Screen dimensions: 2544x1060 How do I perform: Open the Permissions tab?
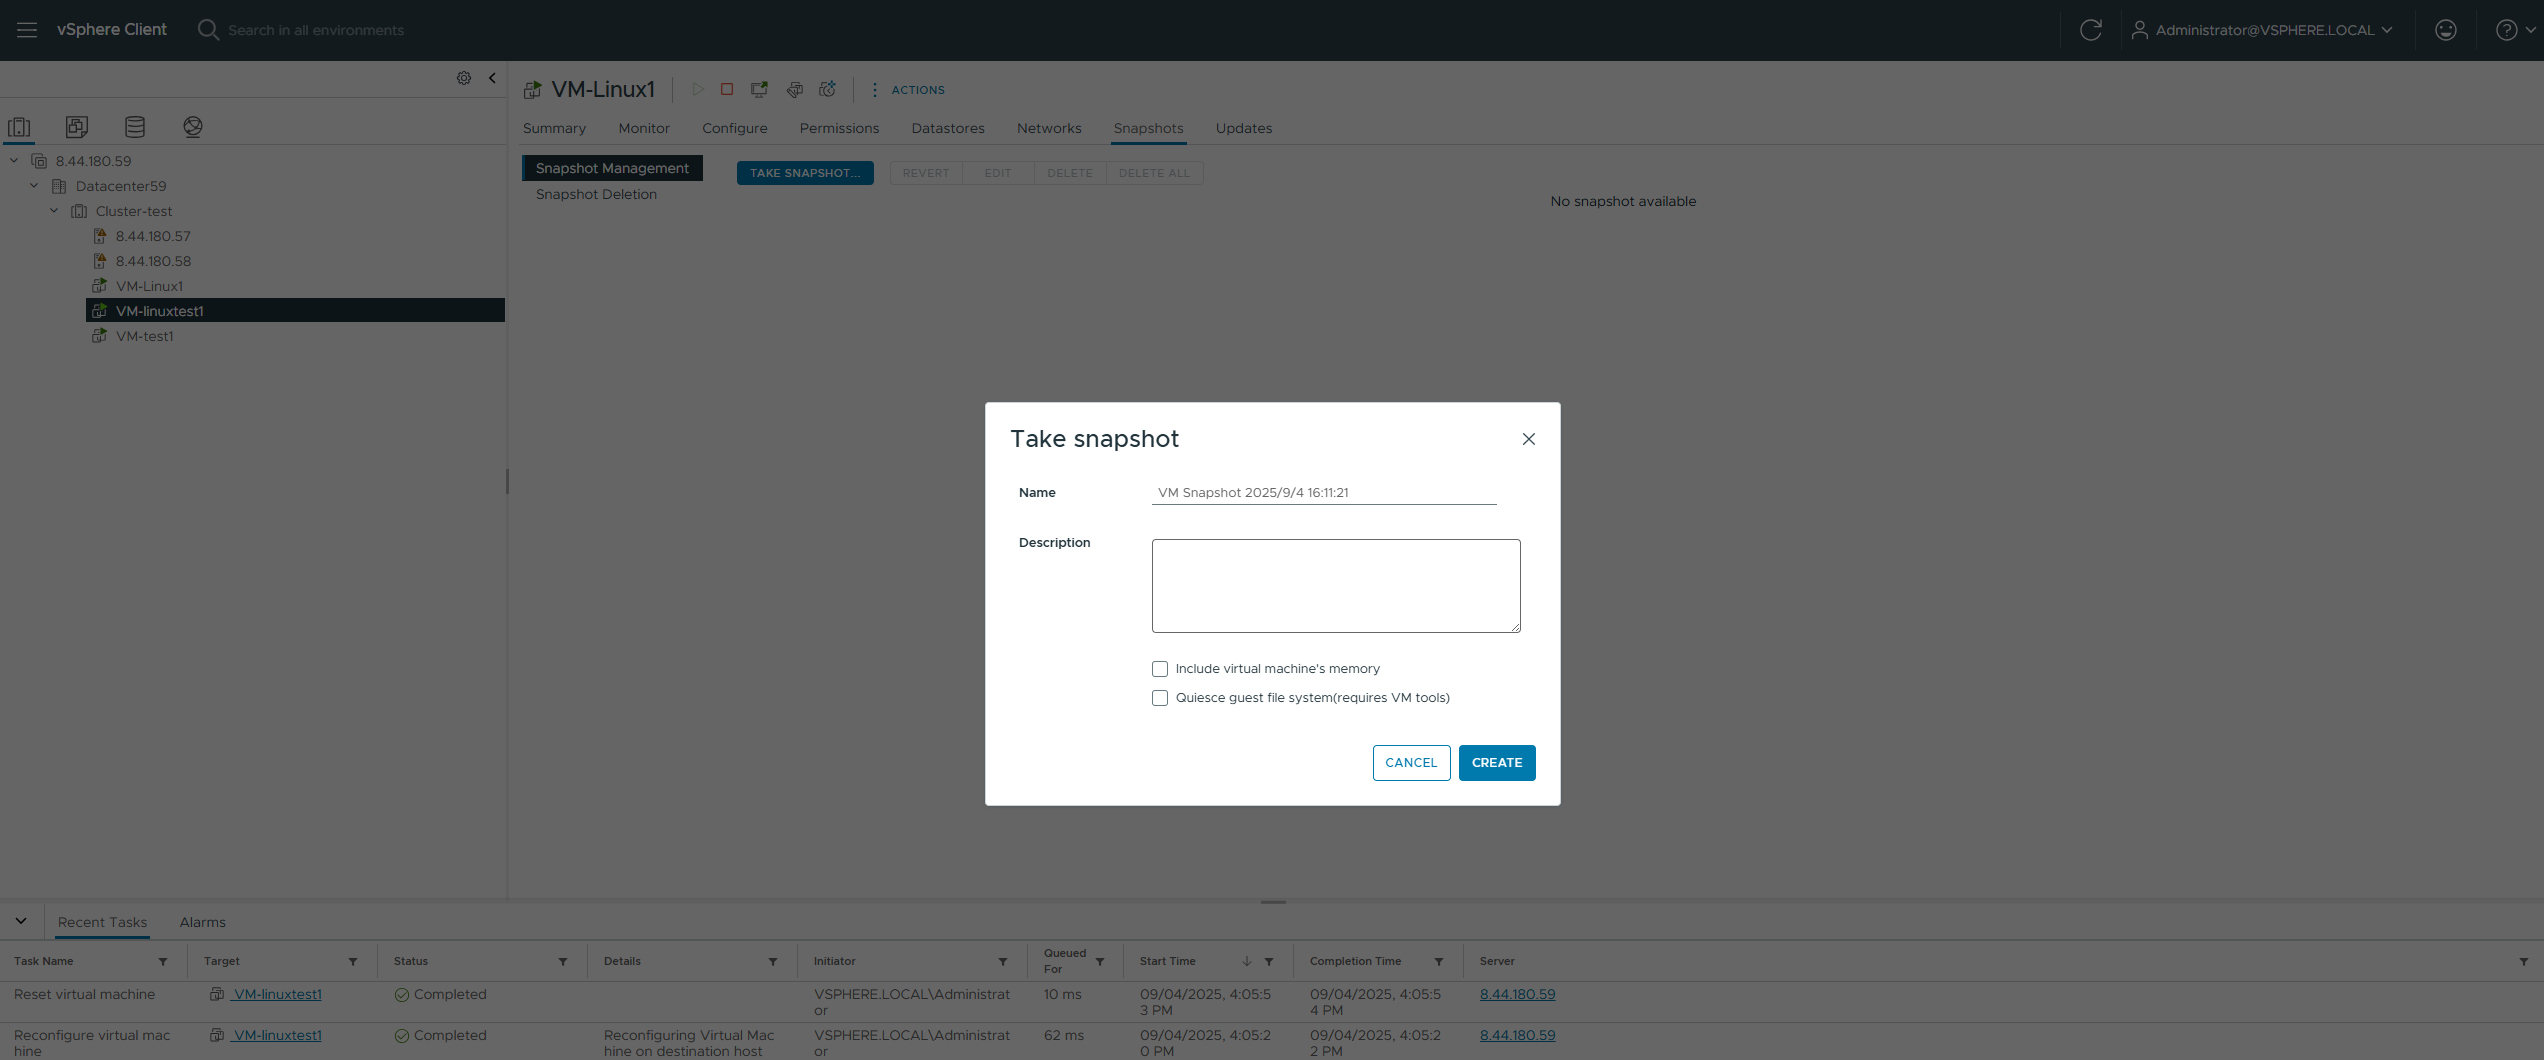click(839, 128)
